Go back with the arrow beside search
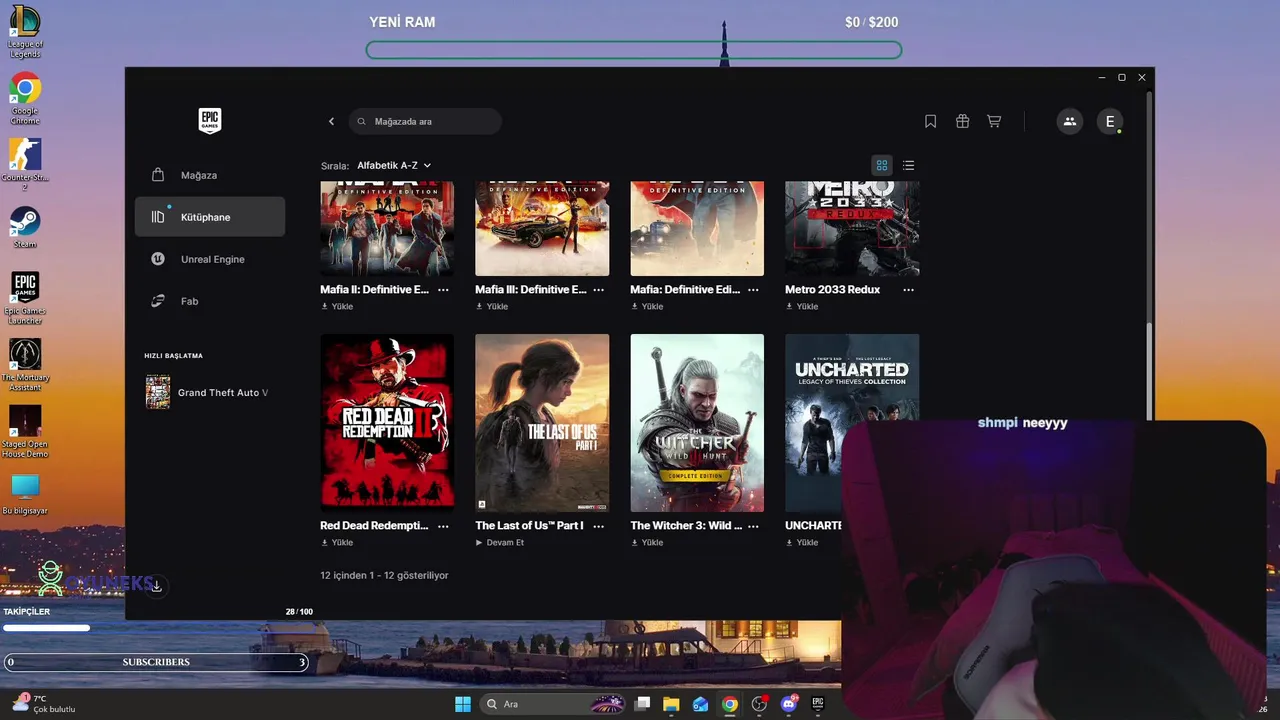This screenshot has width=1280, height=720. point(332,121)
